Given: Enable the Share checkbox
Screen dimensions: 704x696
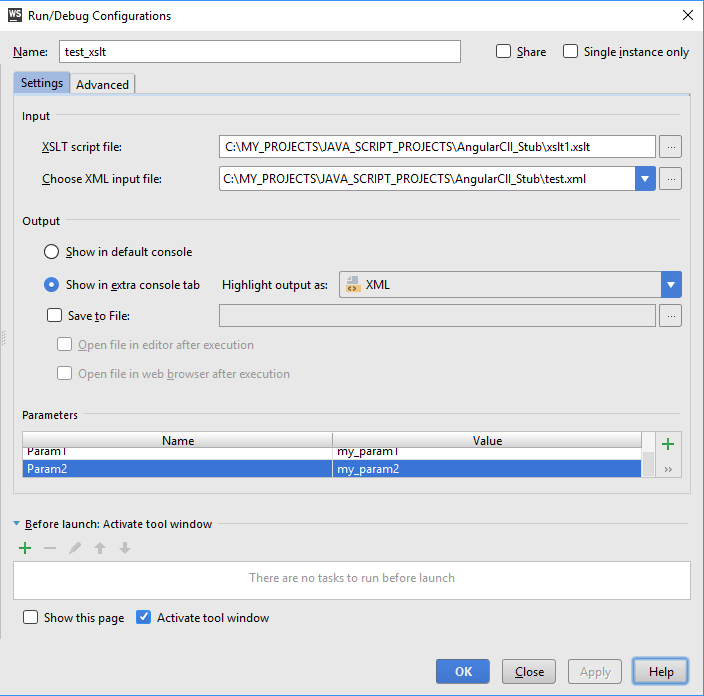Looking at the screenshot, I should click(x=504, y=51).
